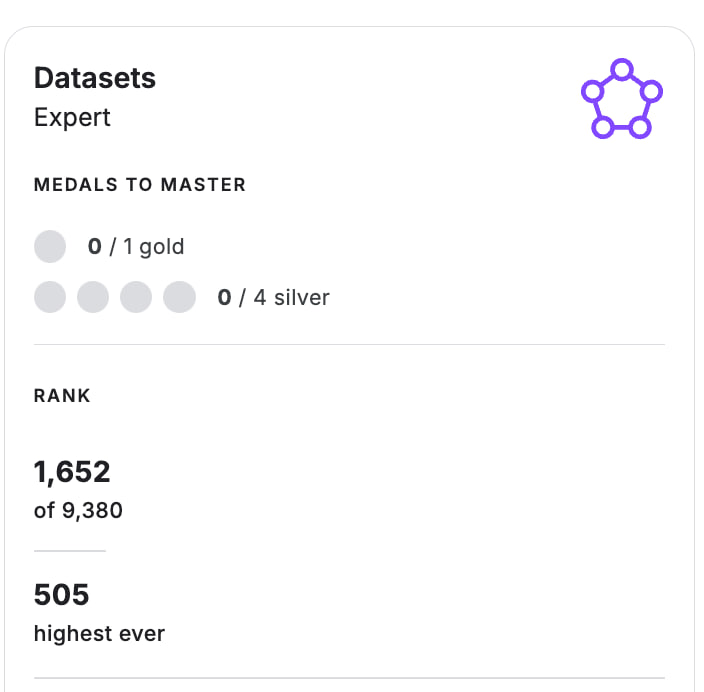
Task: Select the RANK section label
Action: (62, 396)
